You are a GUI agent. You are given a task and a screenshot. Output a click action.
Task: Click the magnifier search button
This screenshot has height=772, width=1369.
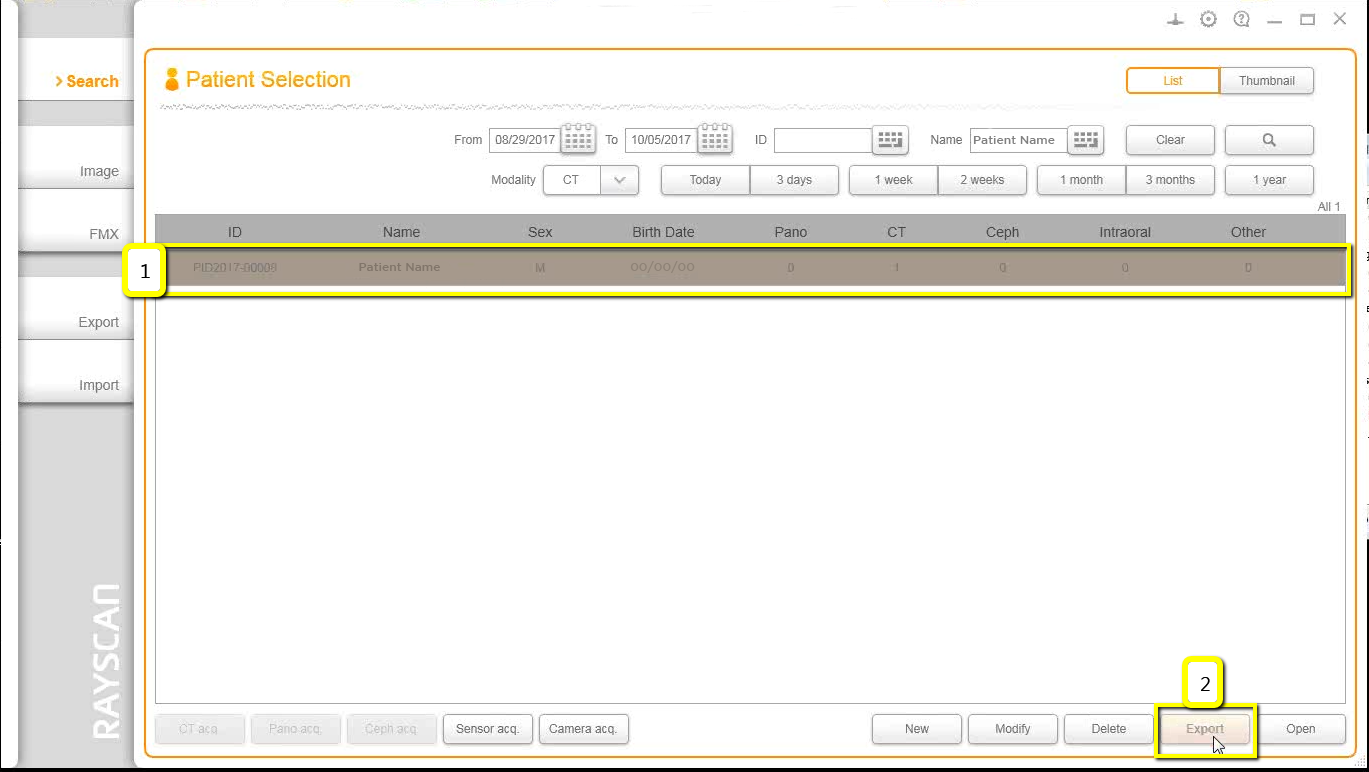[x=1269, y=140]
